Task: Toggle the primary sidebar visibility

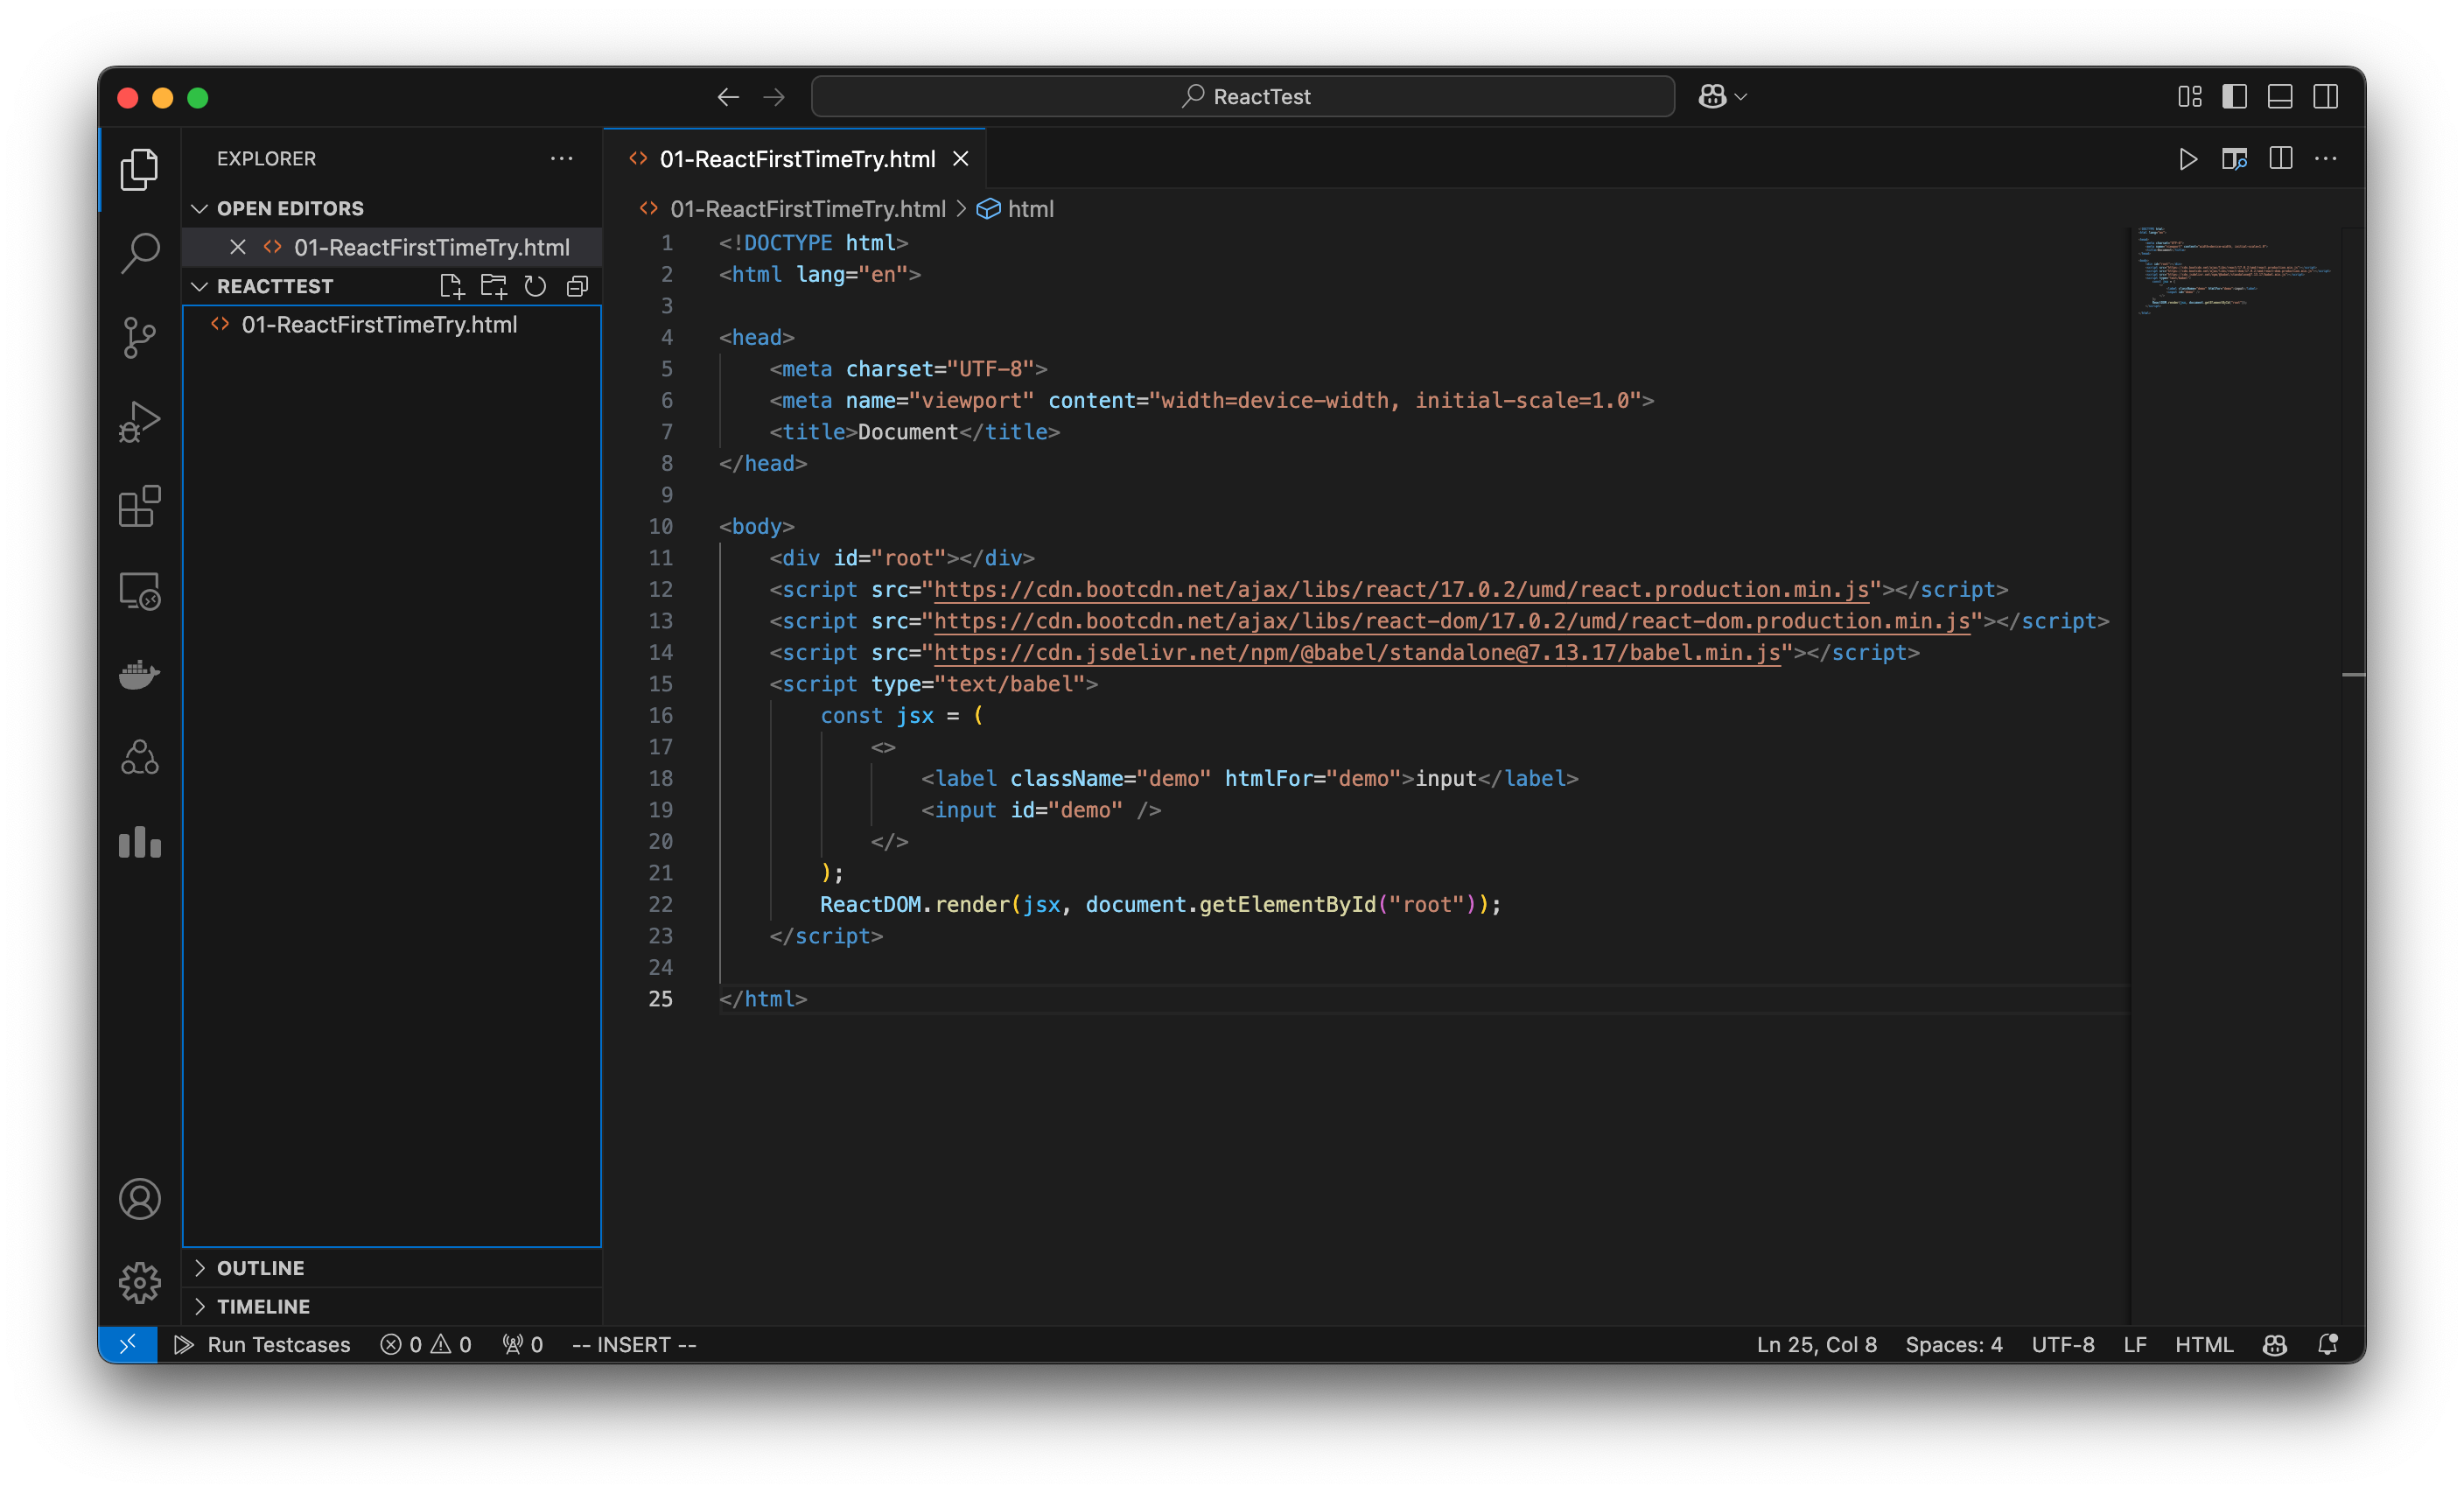Action: 2234,96
